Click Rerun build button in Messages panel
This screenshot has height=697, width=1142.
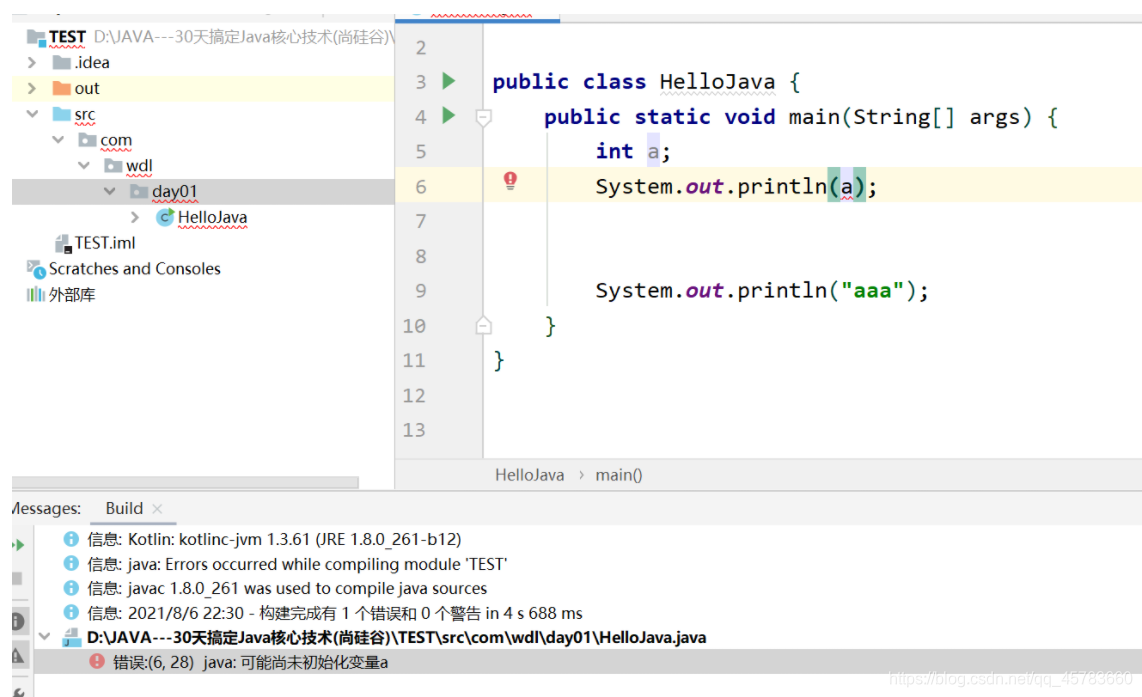coord(19,545)
